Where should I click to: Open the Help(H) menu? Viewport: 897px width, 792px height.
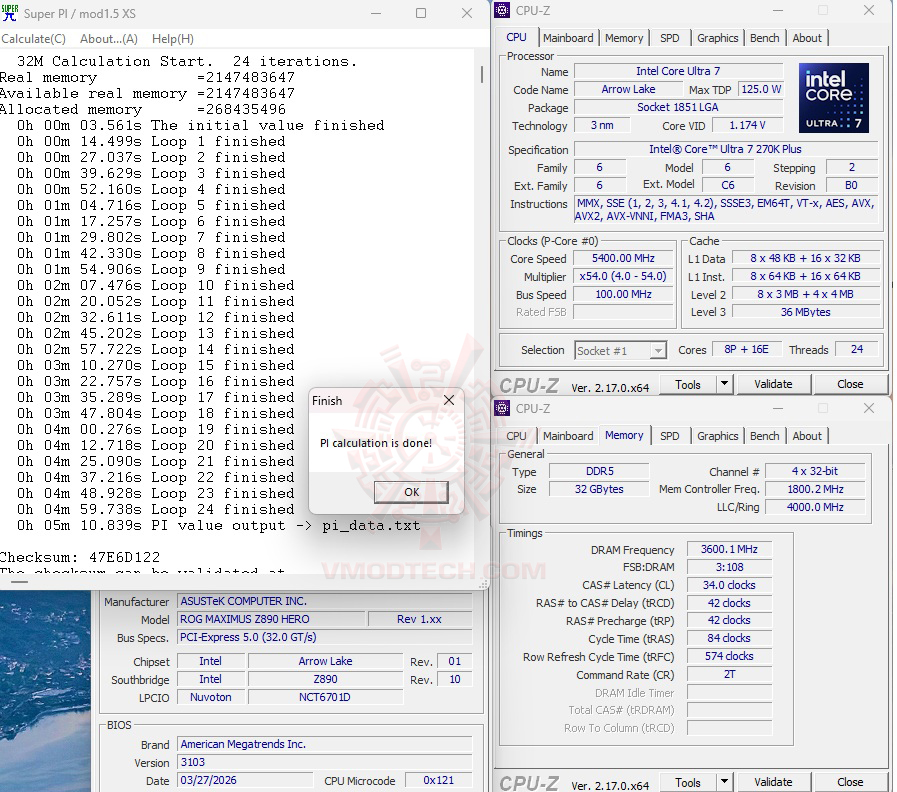[173, 39]
